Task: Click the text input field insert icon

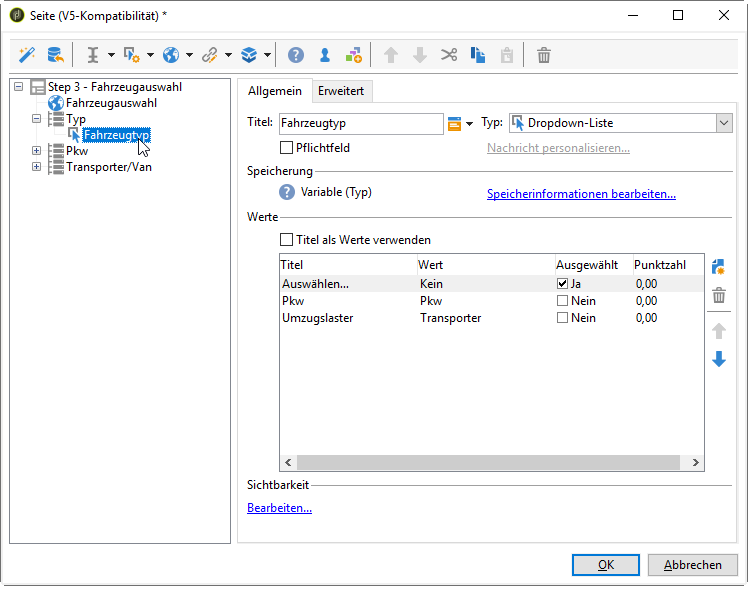Action: click(x=93, y=55)
